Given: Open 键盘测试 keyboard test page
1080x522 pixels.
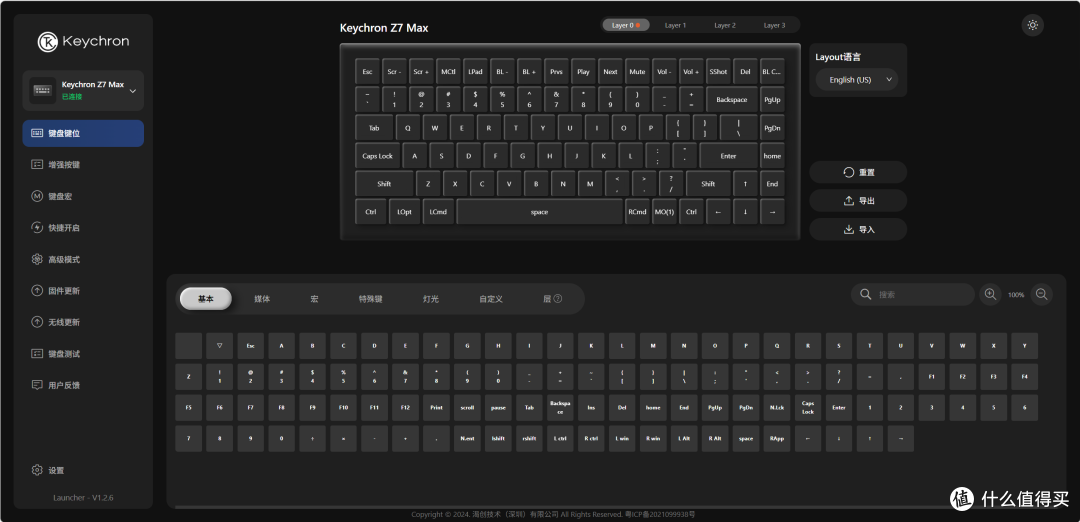Looking at the screenshot, I should coord(83,353).
